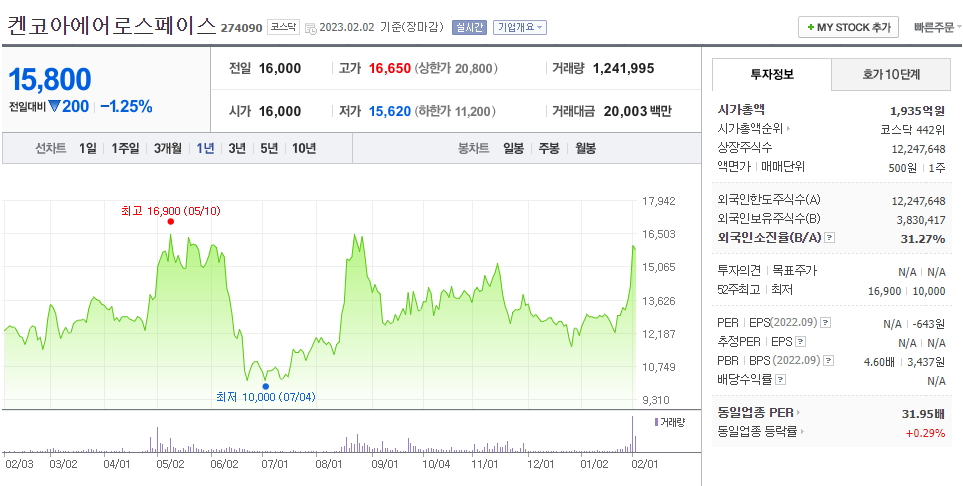963x486 pixels.
Task: Select the 5년 line chart period
Action: coord(269,148)
